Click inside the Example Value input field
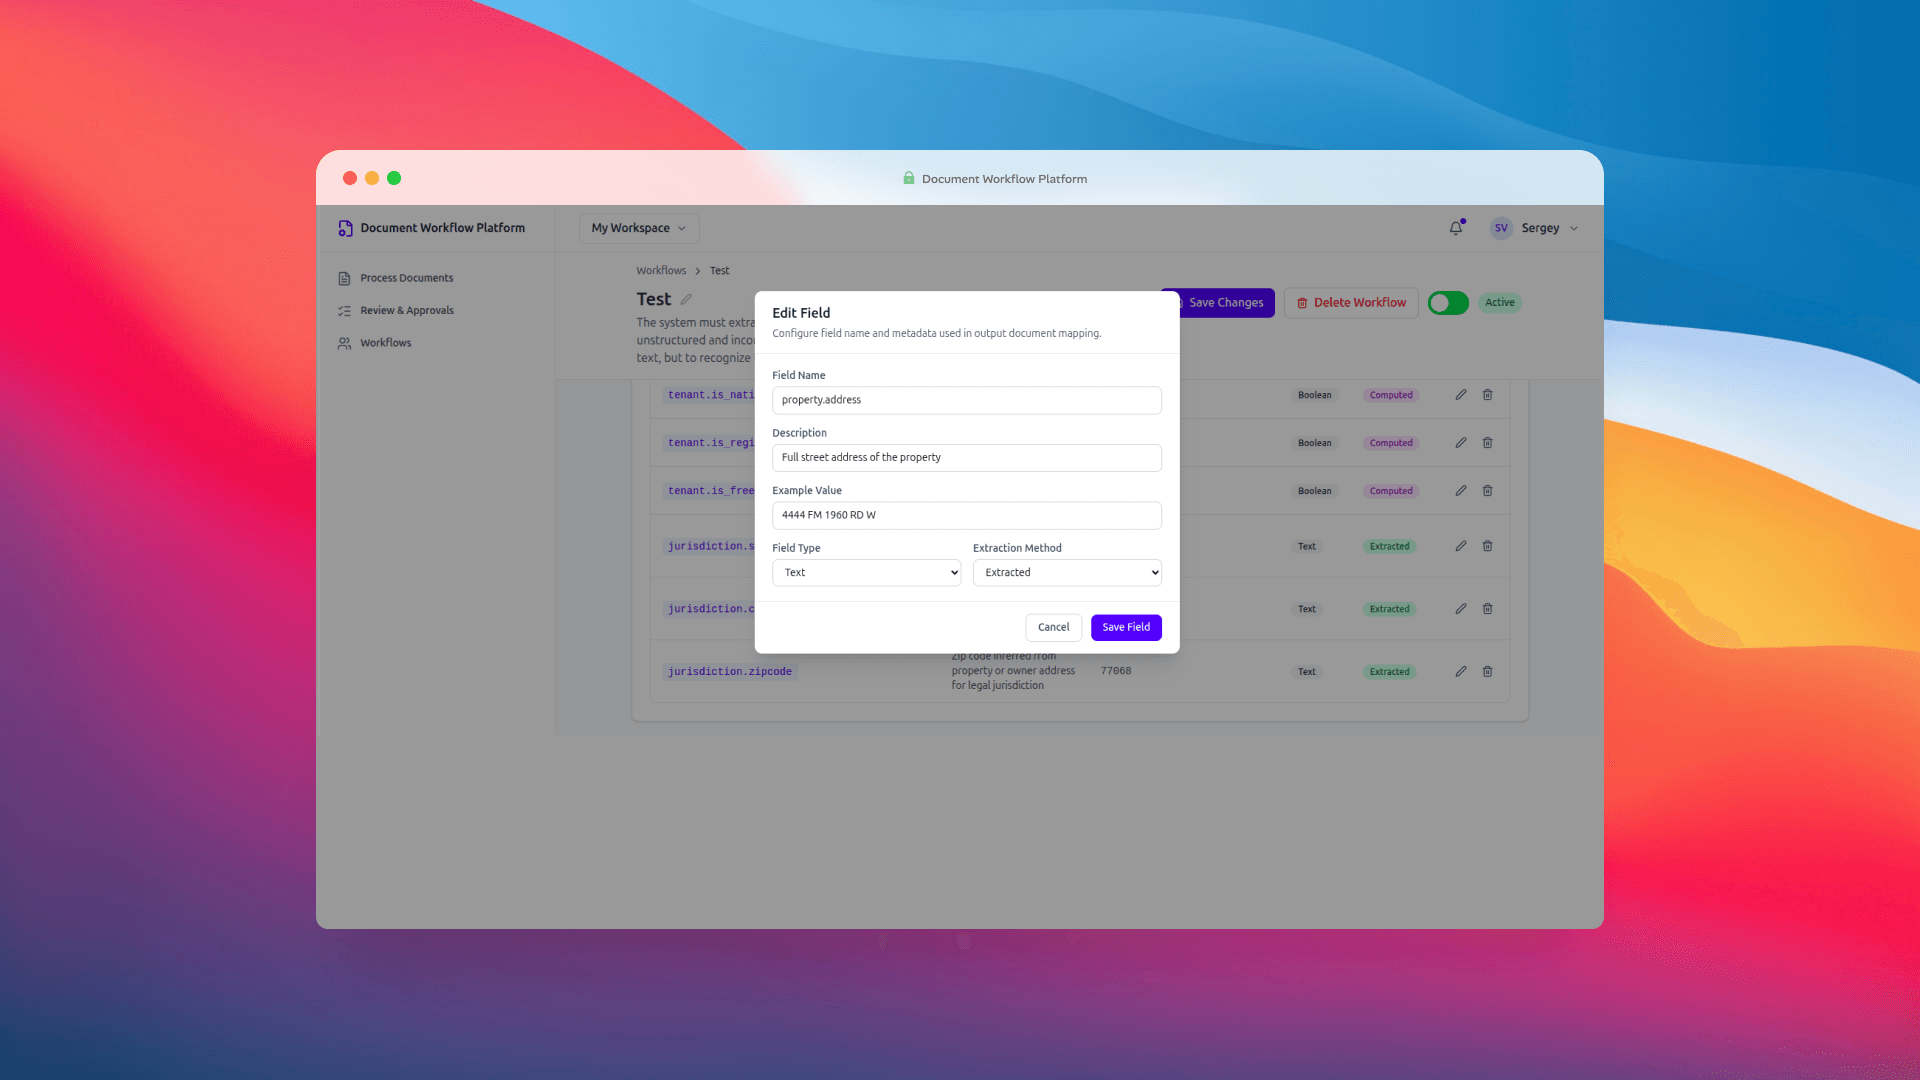 click(x=966, y=515)
